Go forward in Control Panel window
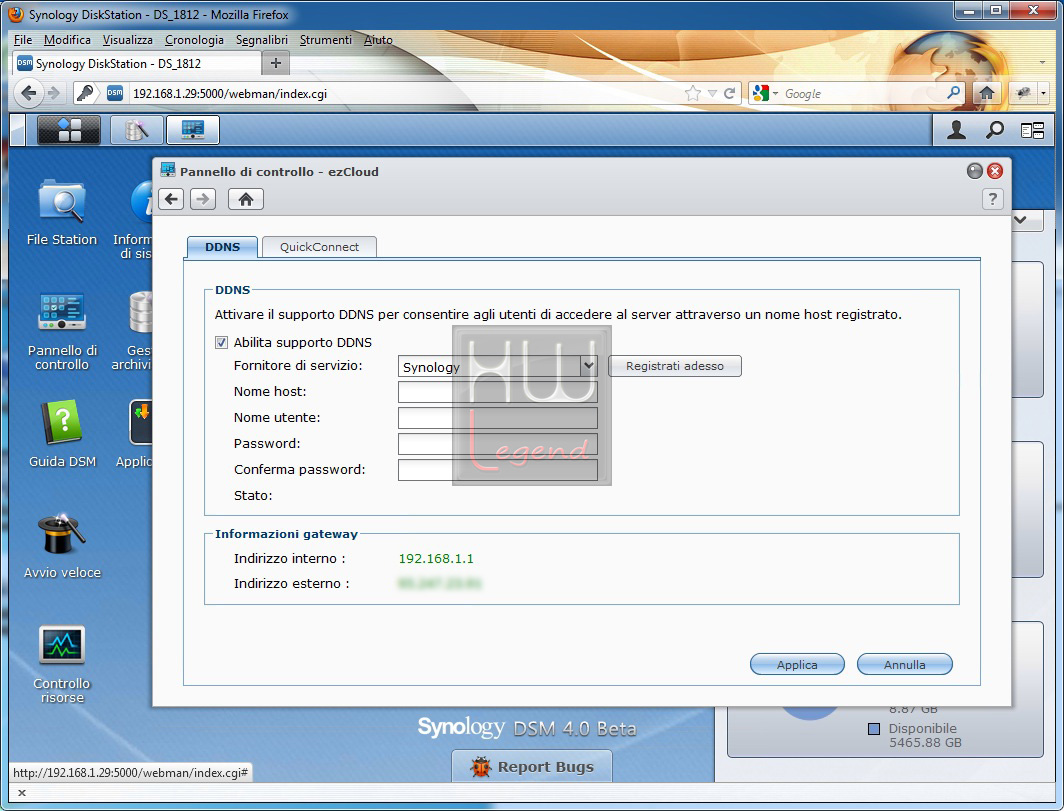Viewport: 1064px width, 811px height. pyautogui.click(x=203, y=199)
